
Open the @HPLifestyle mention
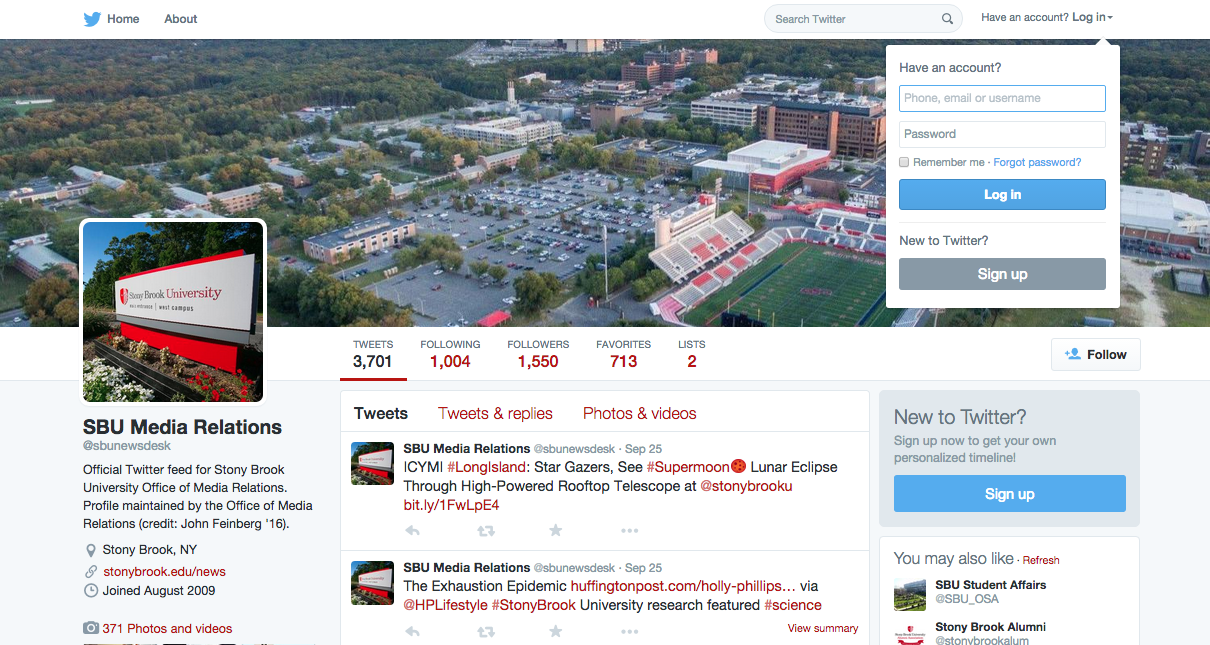445,605
